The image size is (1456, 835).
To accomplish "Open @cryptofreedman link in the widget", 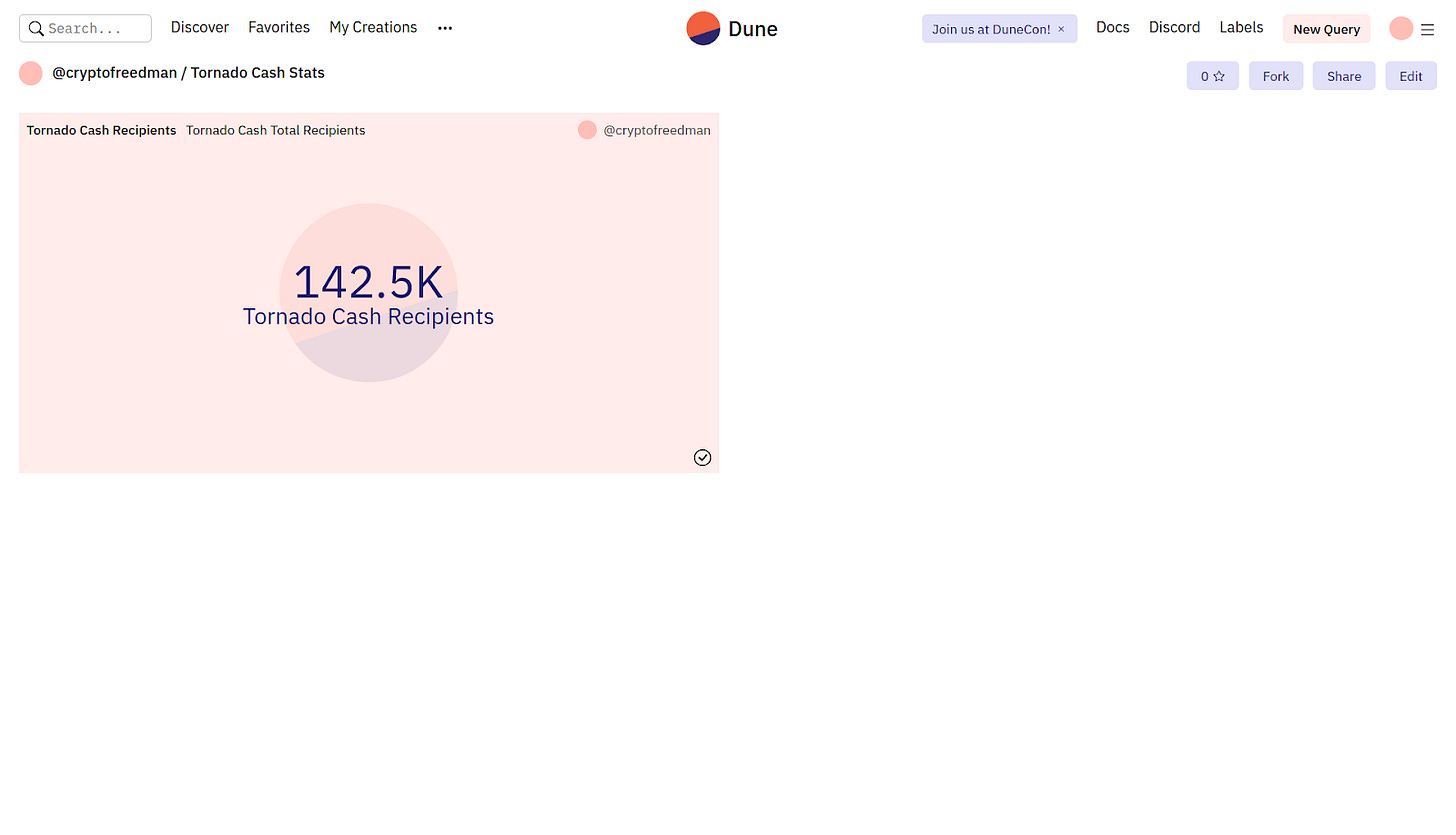I will tap(657, 130).
